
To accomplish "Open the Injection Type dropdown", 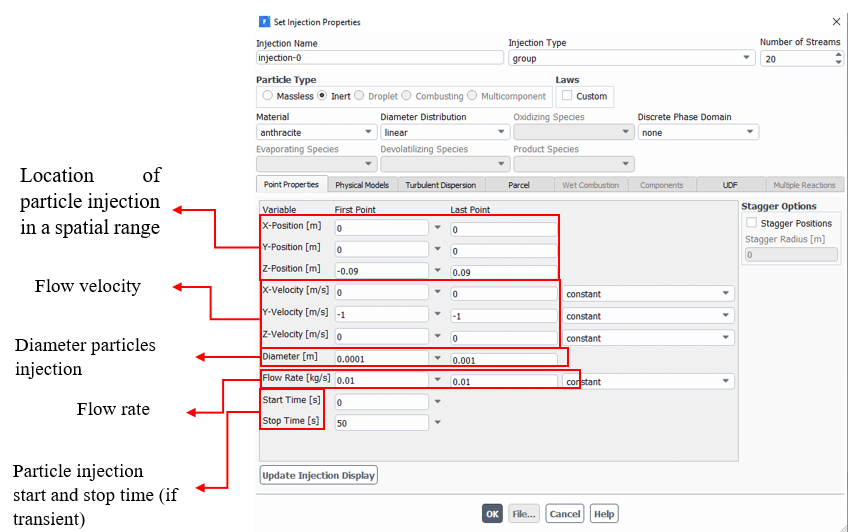I will coord(630,58).
